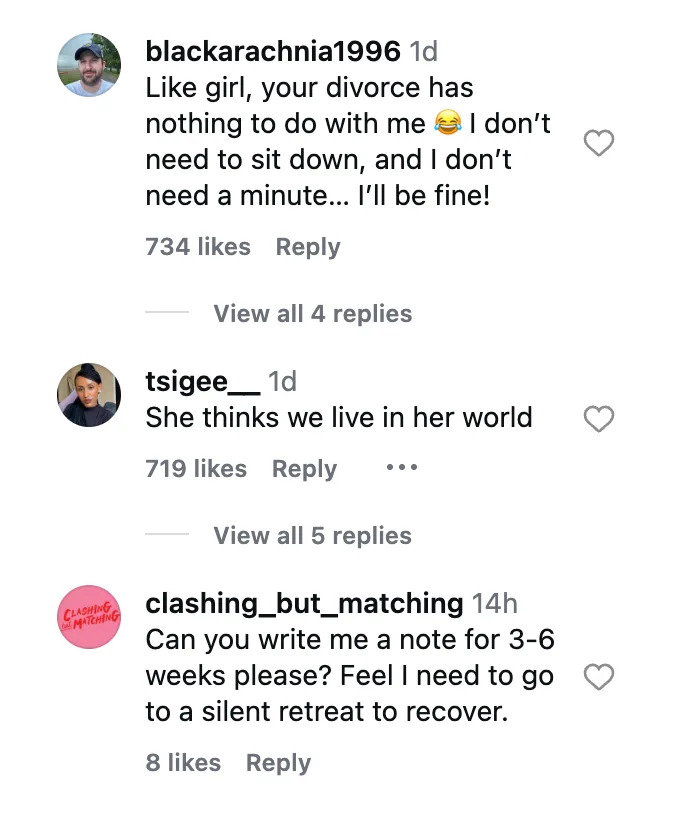674x814 pixels.
Task: Toggle the heart on tsigee__'s comment
Action: click(x=599, y=420)
